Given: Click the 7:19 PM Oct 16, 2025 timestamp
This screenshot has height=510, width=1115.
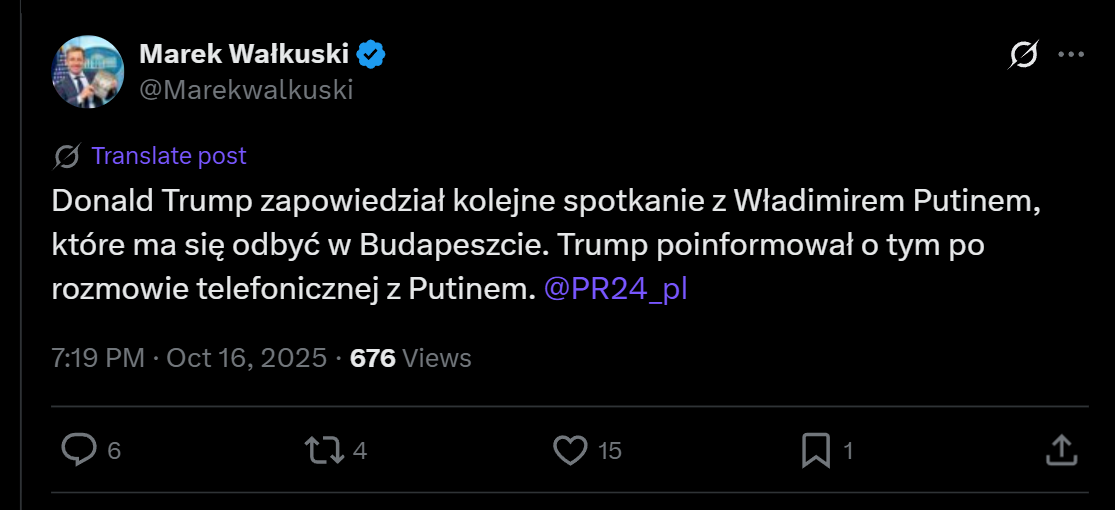Looking at the screenshot, I should pyautogui.click(x=189, y=358).
